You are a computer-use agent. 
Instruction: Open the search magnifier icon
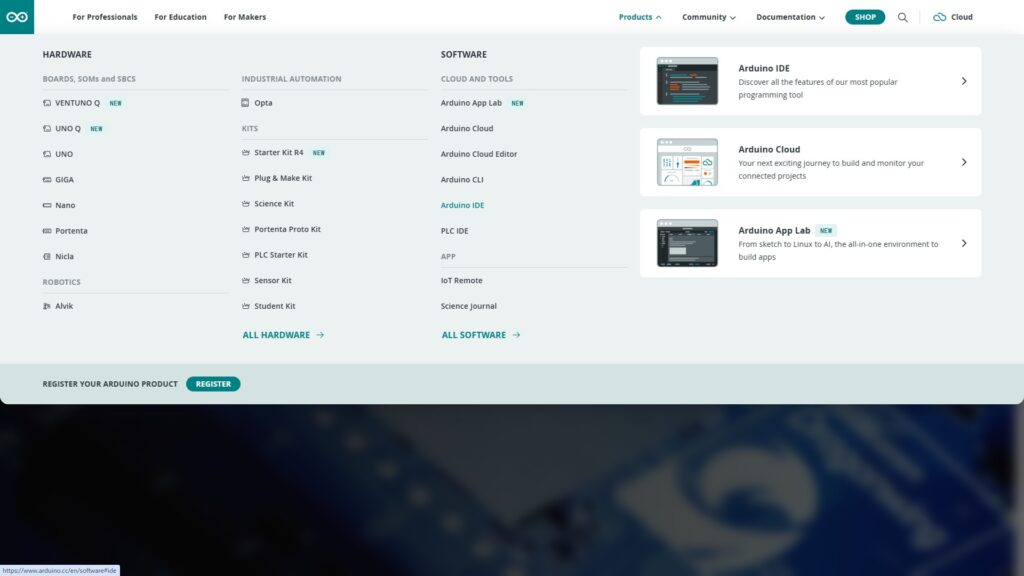point(902,17)
